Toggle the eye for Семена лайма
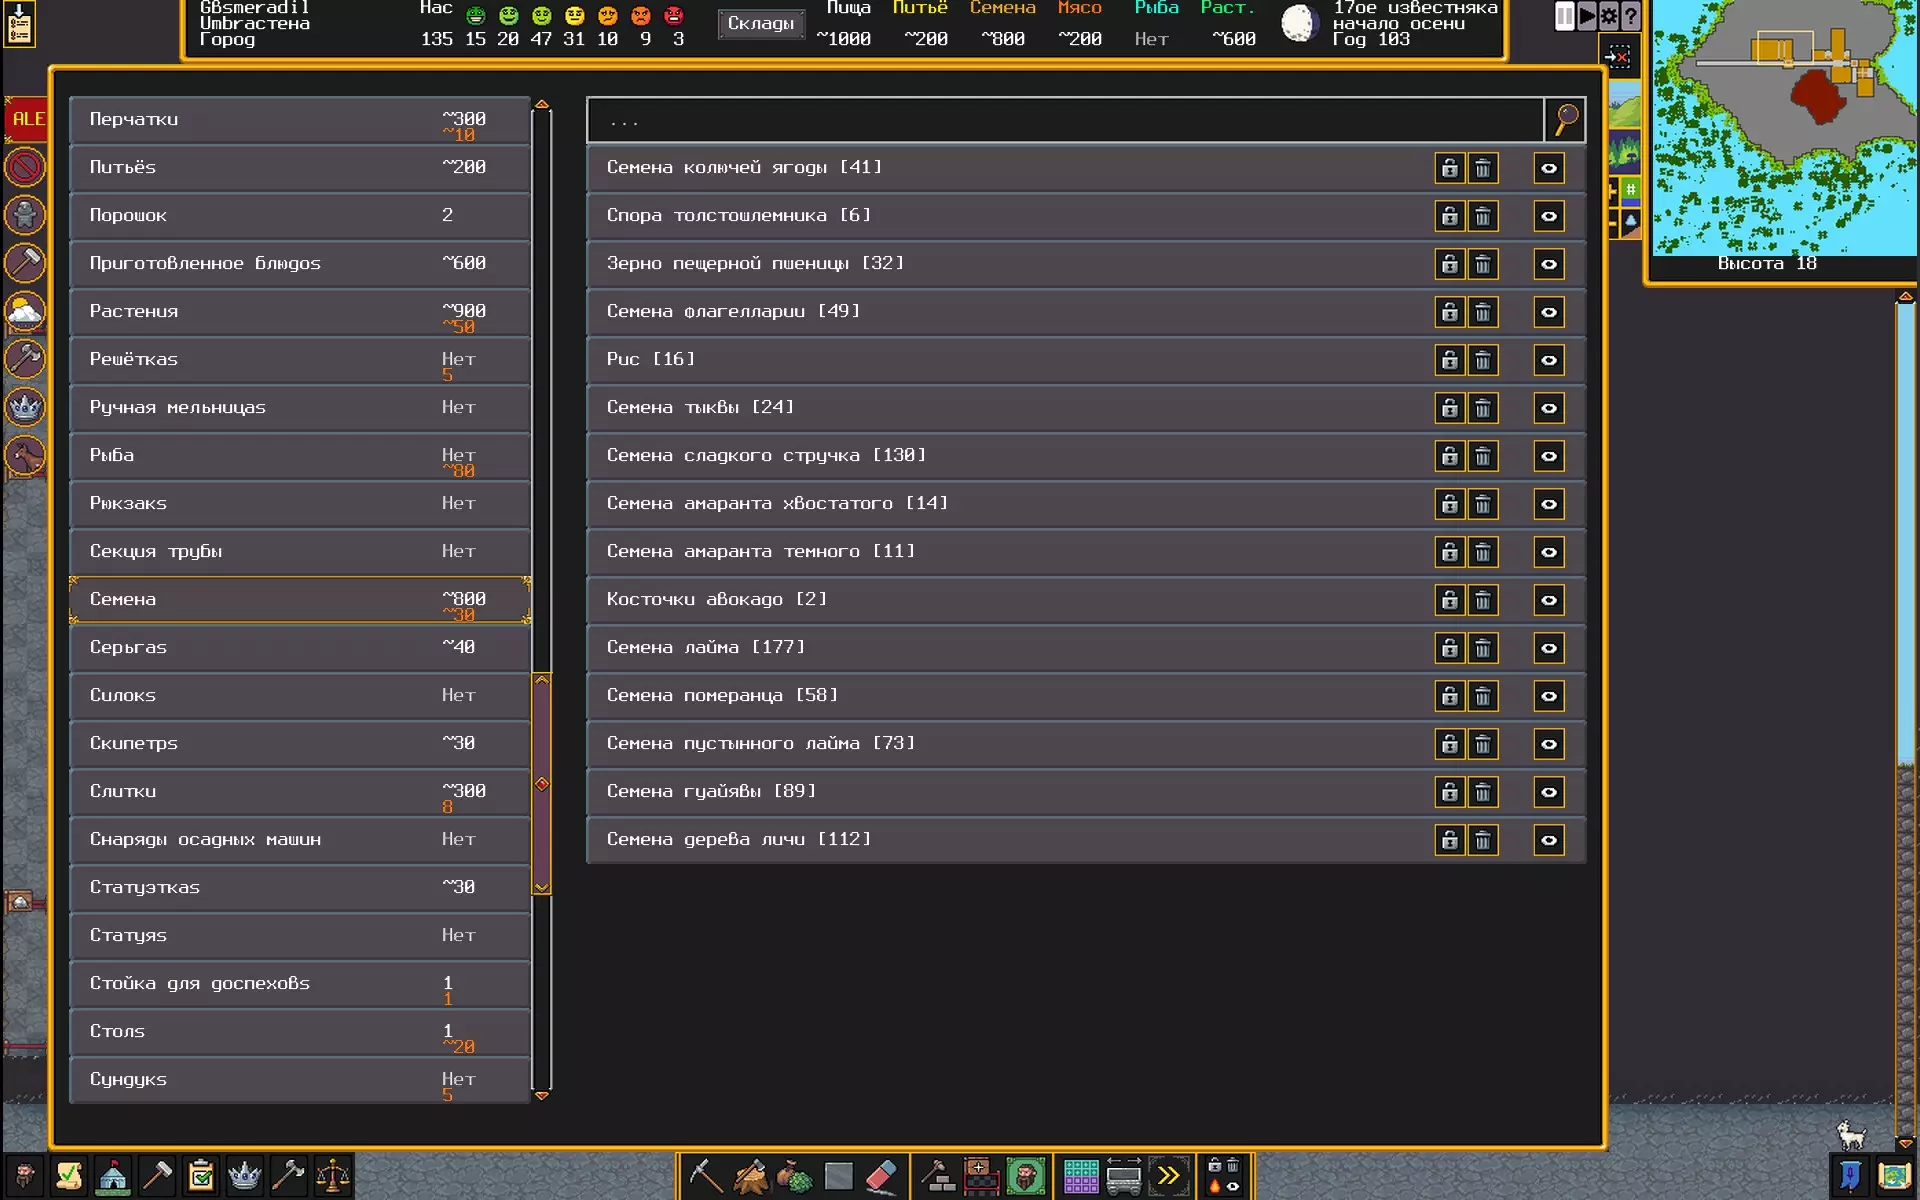The height and width of the screenshot is (1200, 1920). click(x=1548, y=648)
